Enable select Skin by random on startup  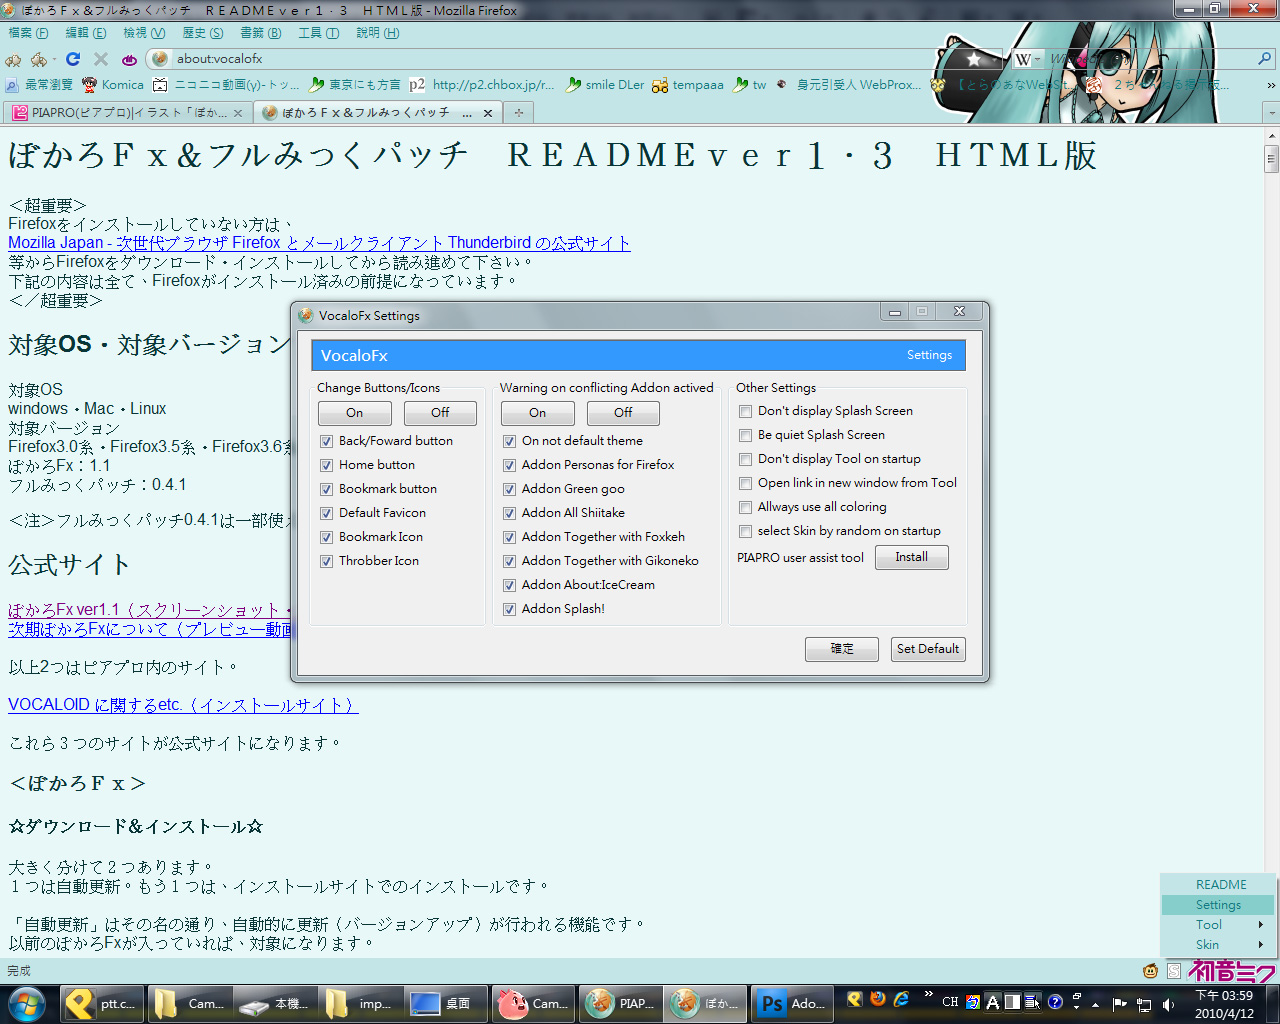tap(745, 531)
